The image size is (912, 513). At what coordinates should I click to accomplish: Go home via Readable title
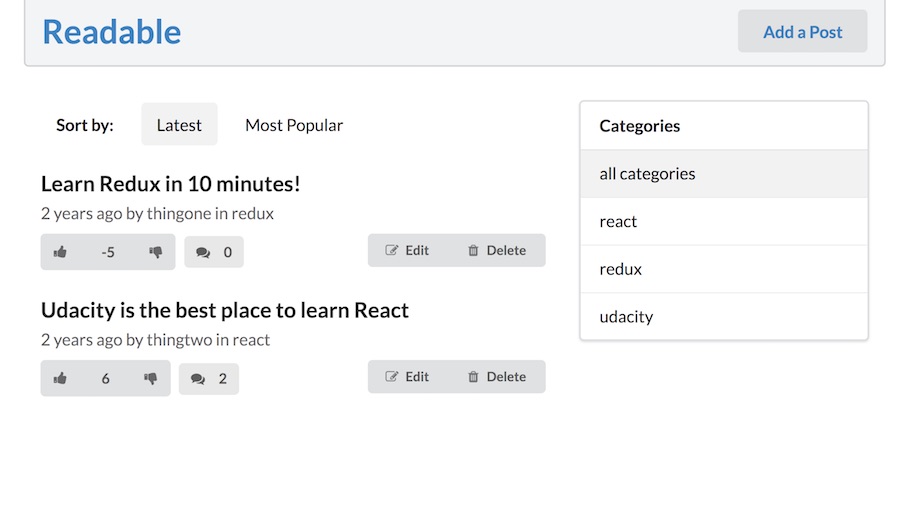pyautogui.click(x=111, y=32)
